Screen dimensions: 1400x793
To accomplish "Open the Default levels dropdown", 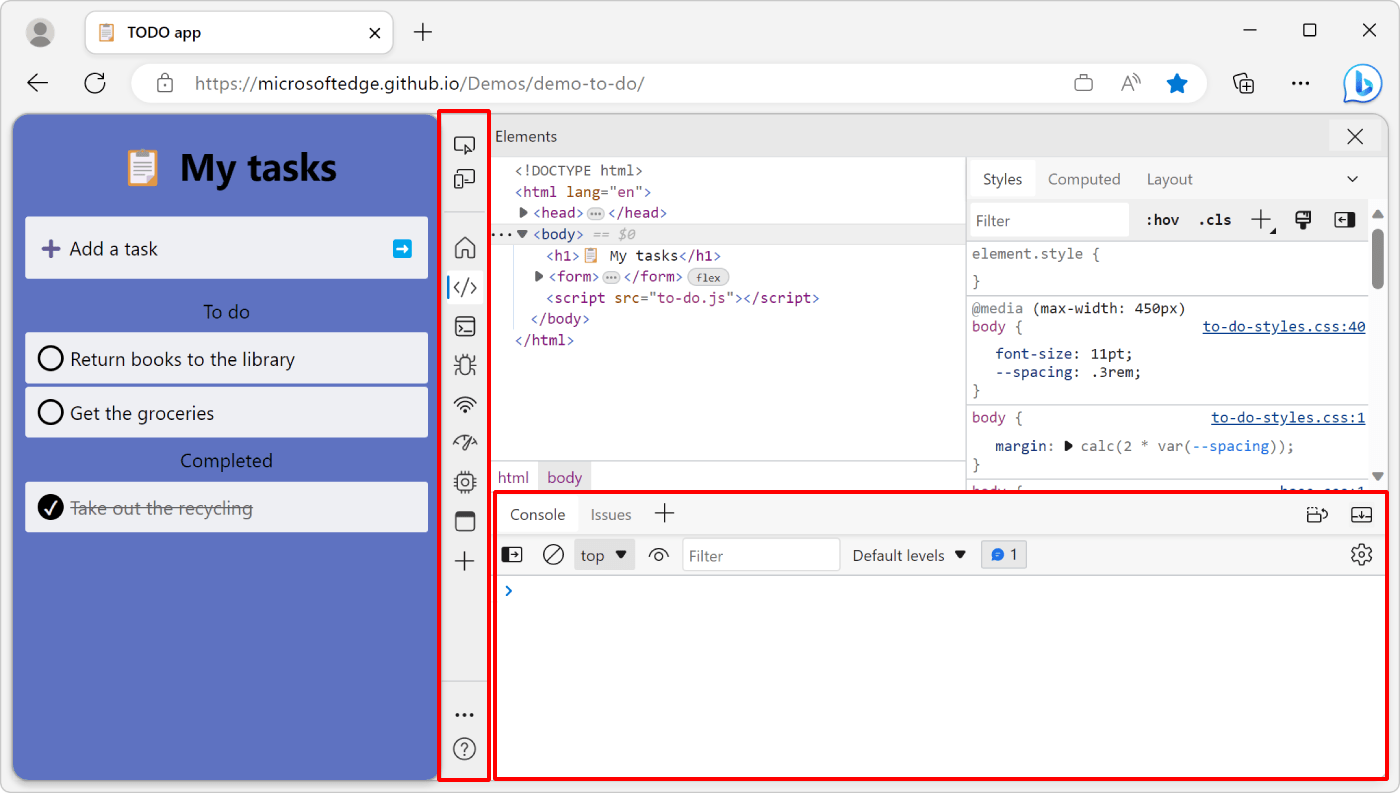I will (x=908, y=554).
